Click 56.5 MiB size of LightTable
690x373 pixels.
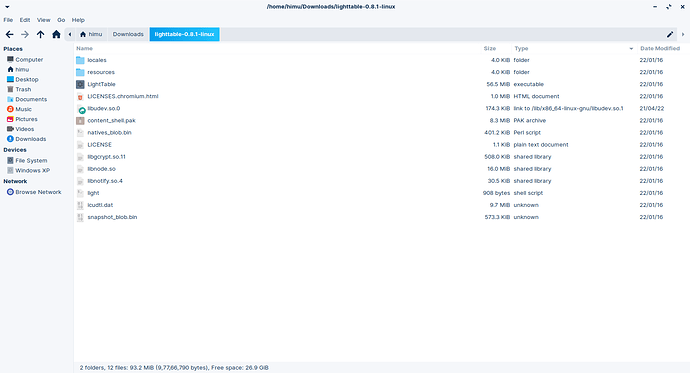498,84
